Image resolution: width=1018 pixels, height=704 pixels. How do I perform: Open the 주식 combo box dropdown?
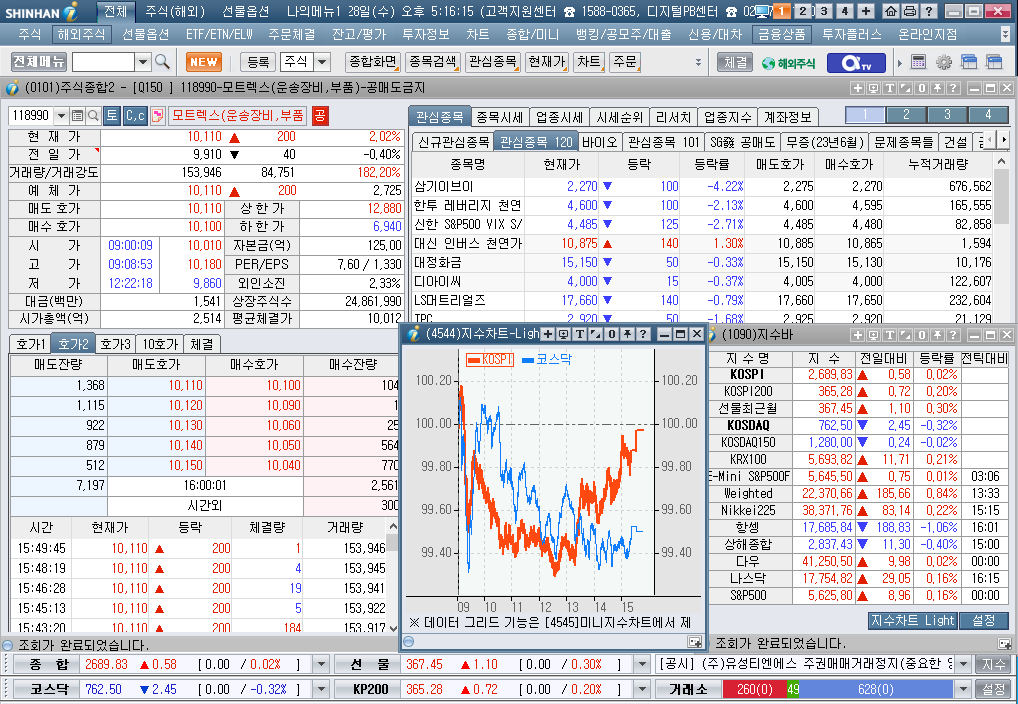tap(322, 62)
